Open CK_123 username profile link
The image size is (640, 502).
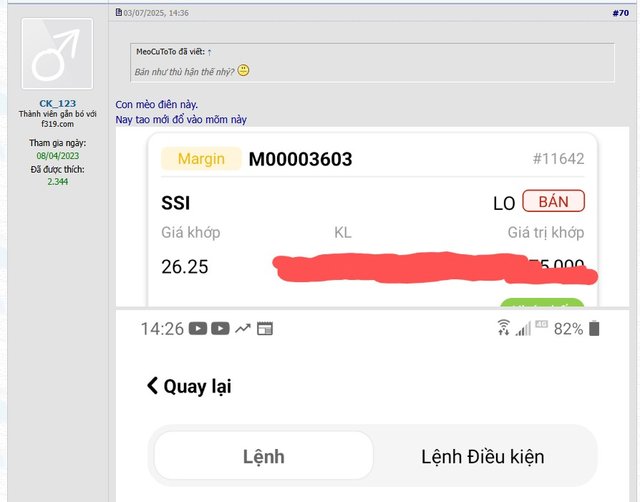click(x=58, y=103)
